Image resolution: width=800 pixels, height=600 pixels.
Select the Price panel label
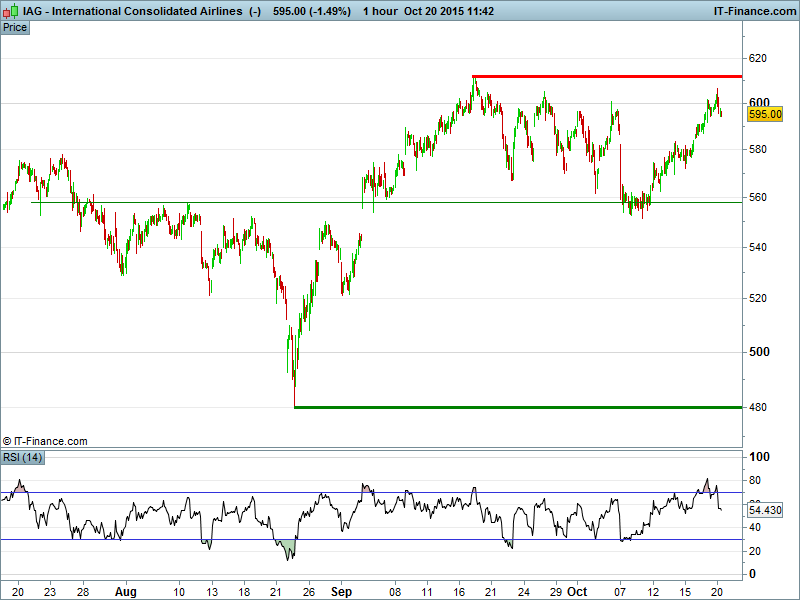(x=15, y=27)
